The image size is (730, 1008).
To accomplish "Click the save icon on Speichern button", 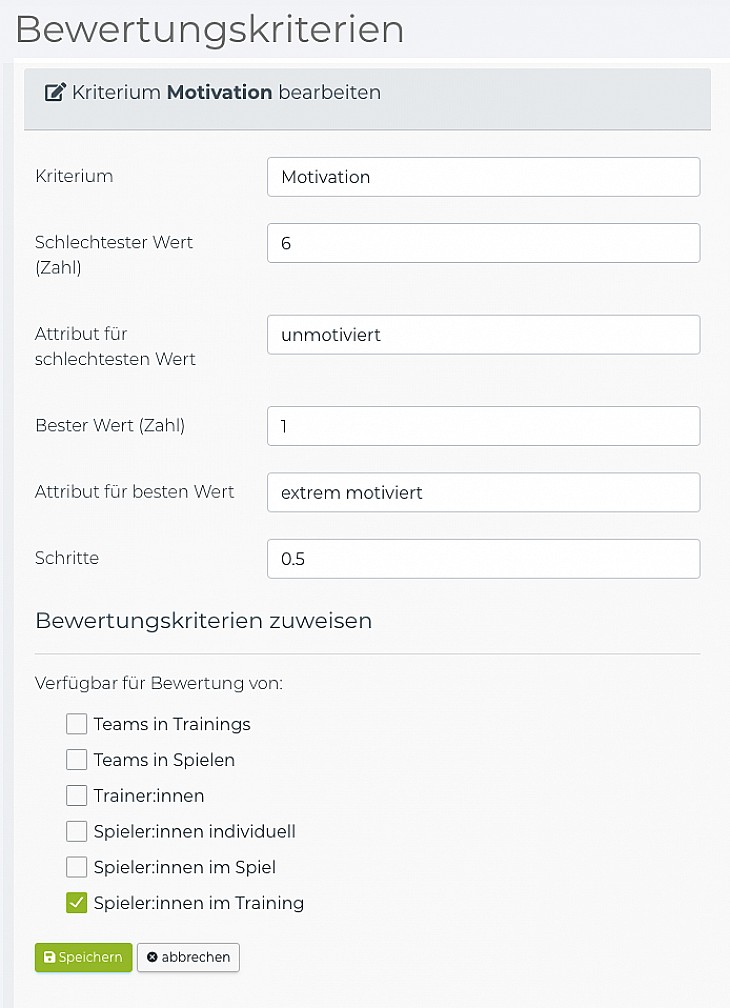I will pyautogui.click(x=49, y=957).
